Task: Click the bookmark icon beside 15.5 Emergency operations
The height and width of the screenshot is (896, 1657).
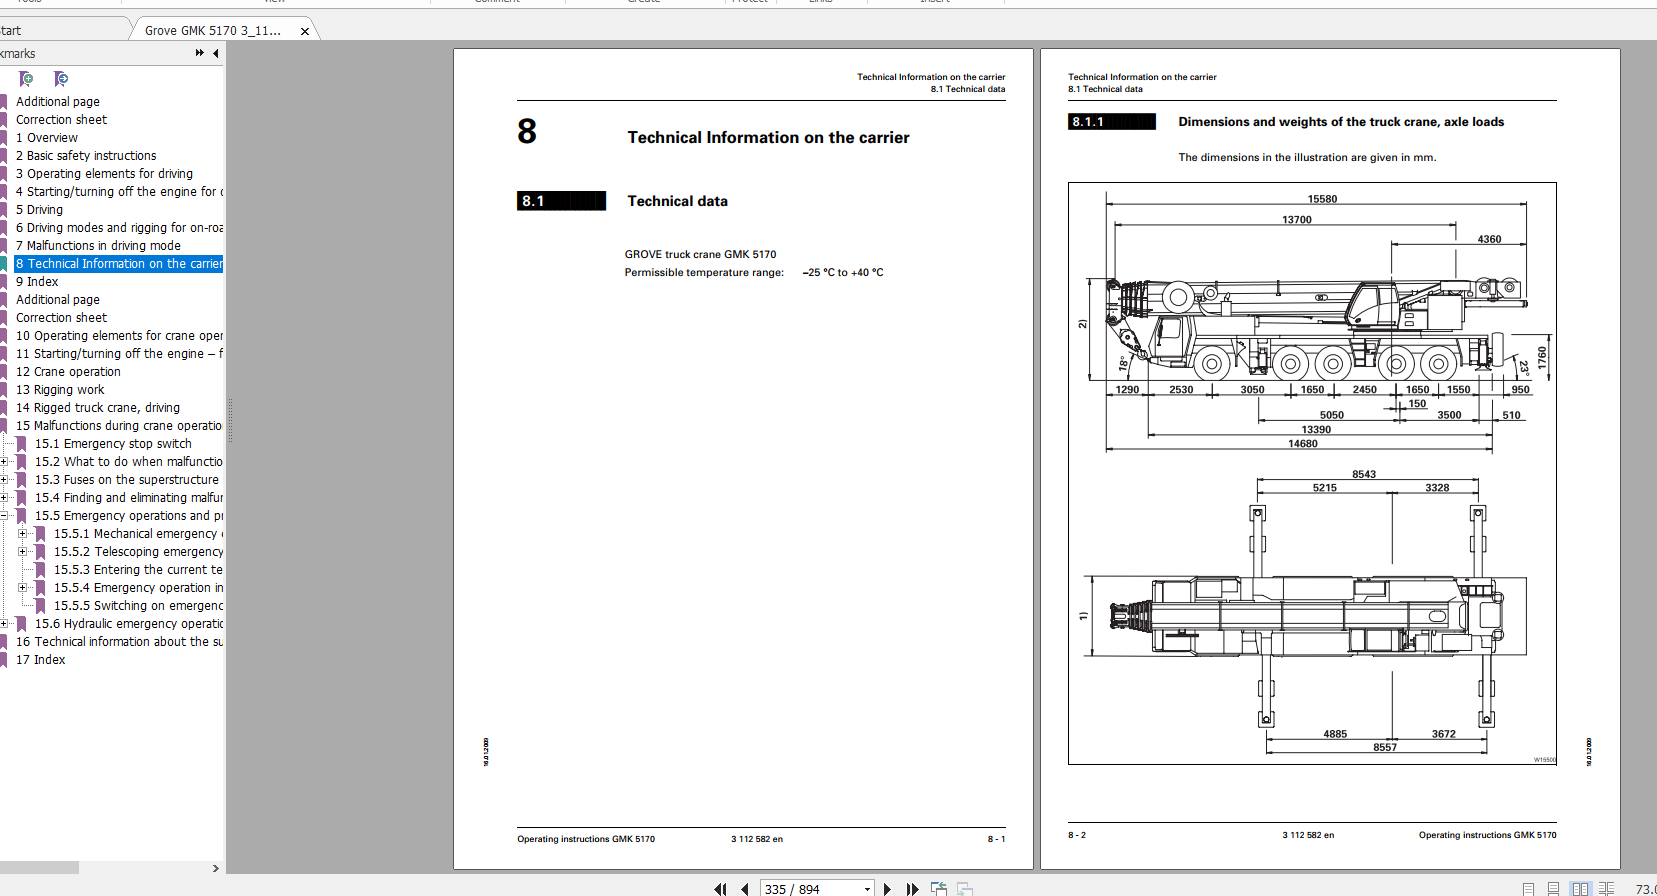Action: click(21, 516)
